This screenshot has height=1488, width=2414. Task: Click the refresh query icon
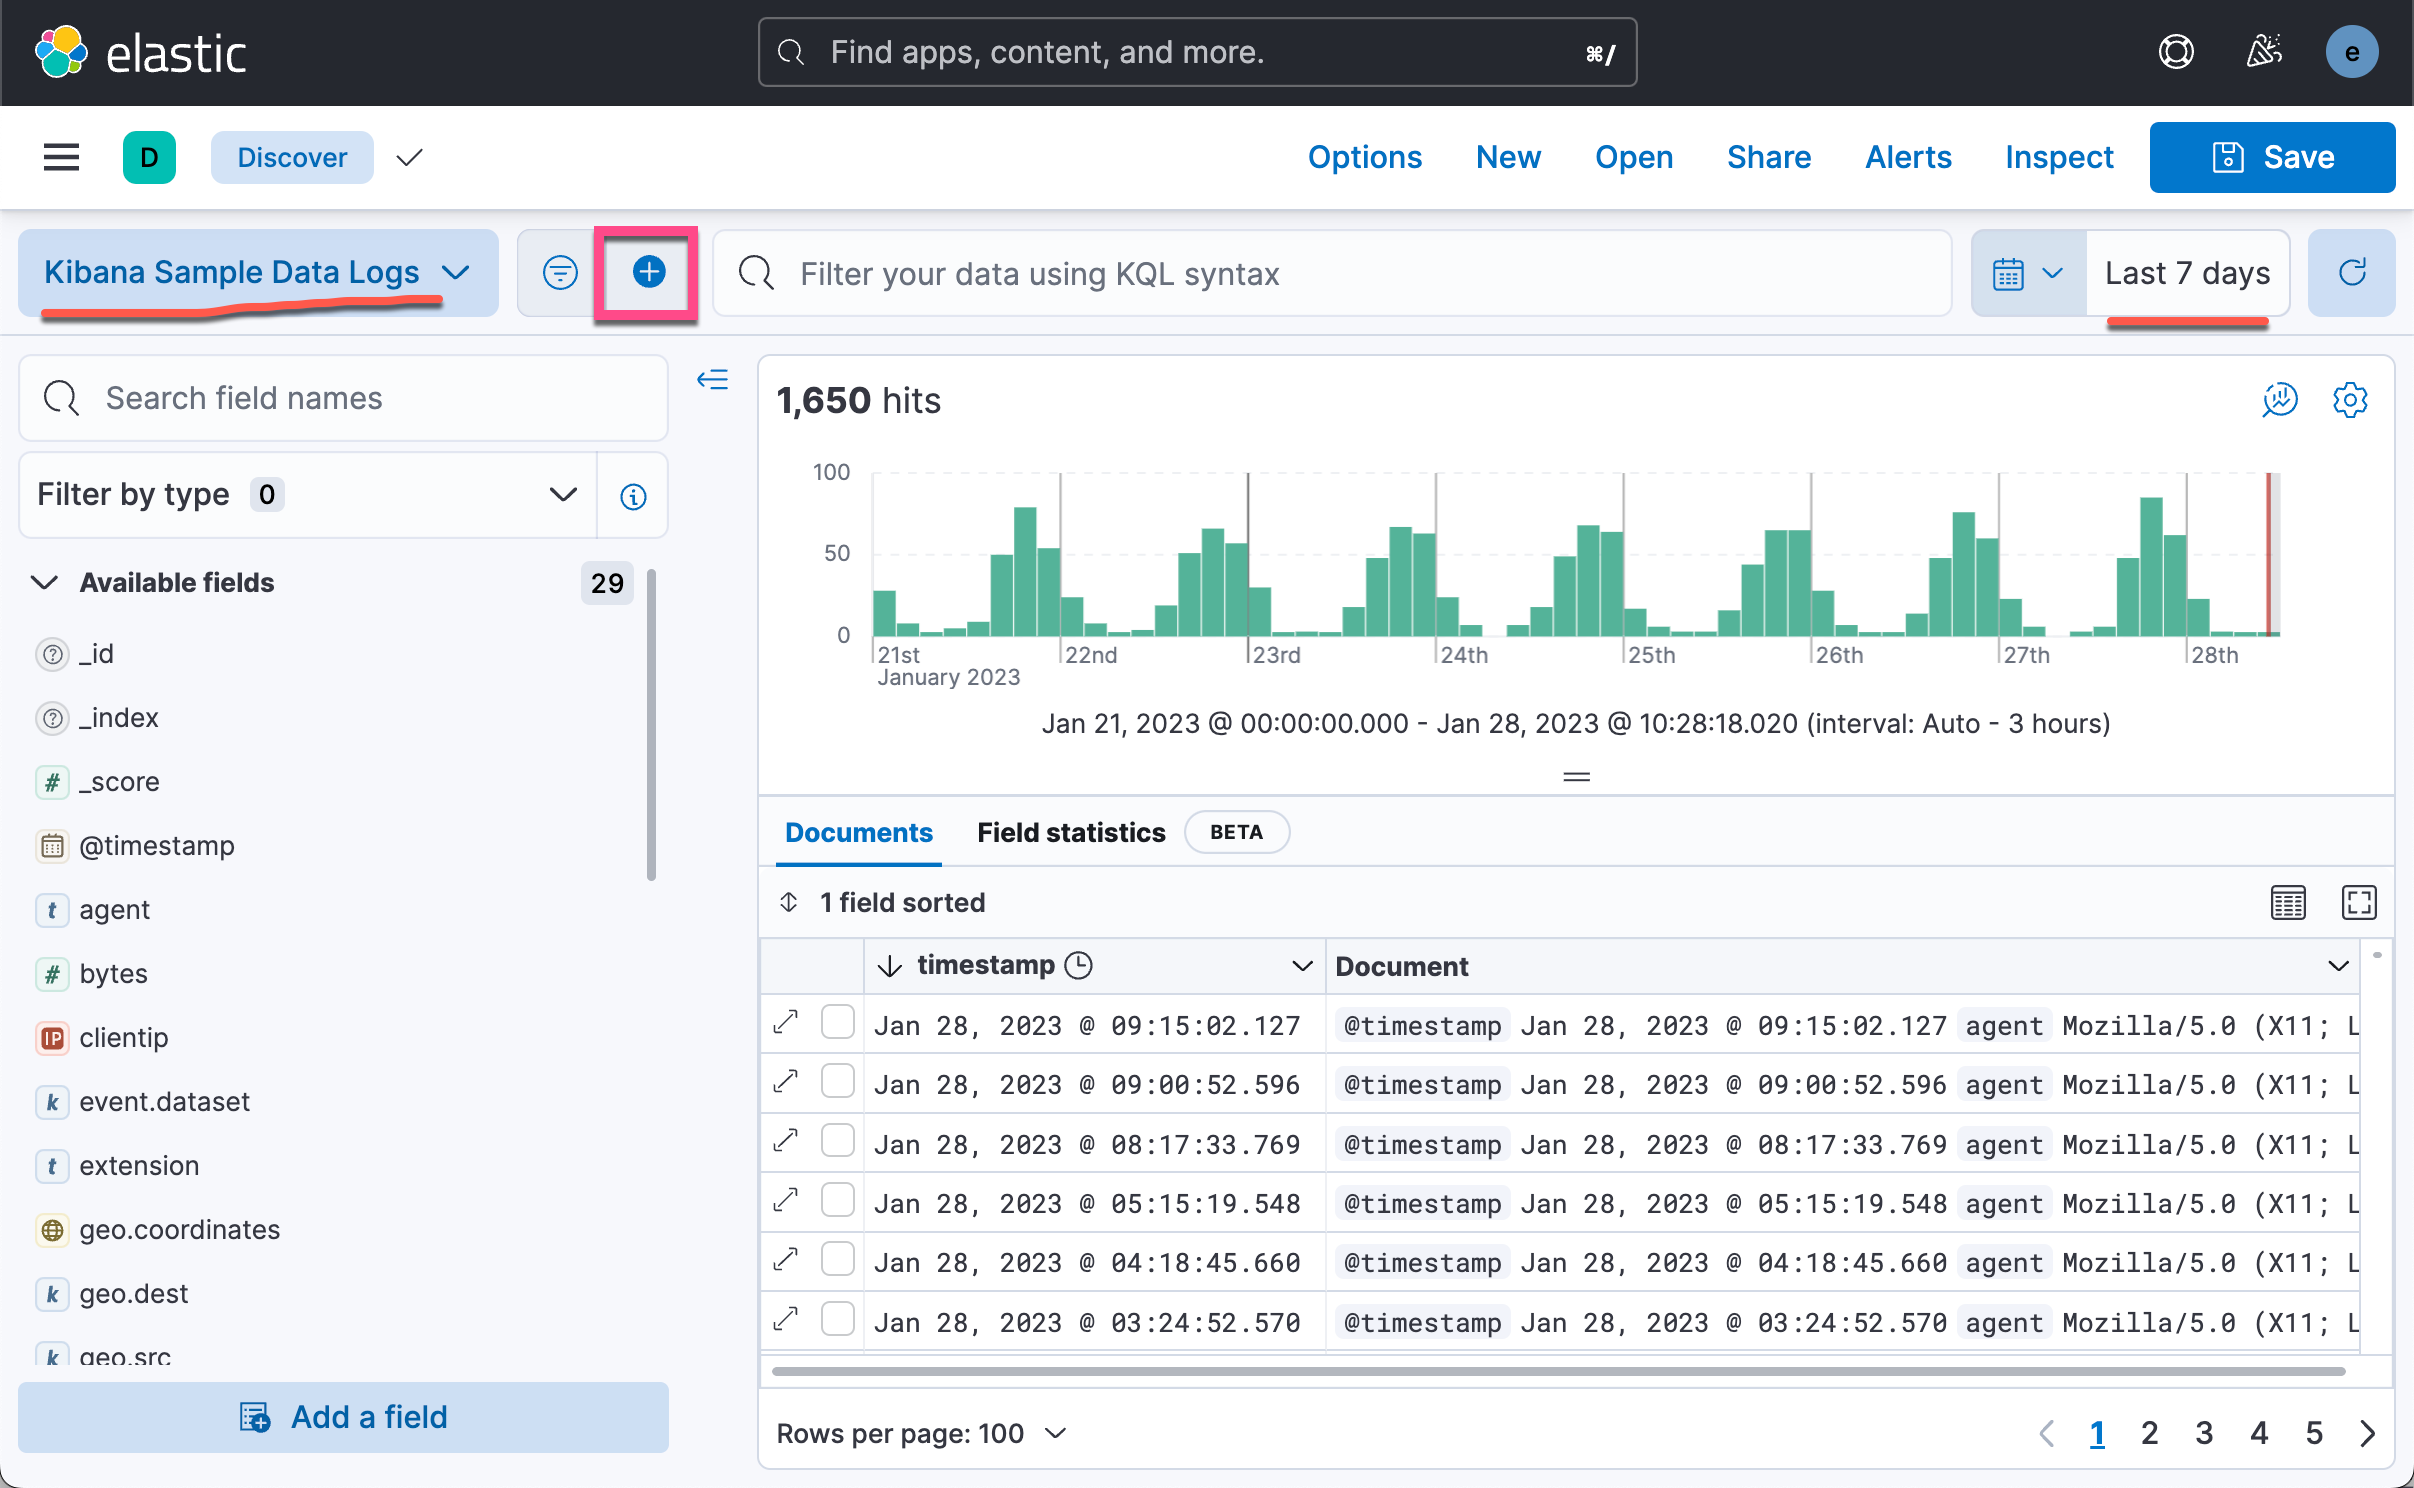2351,272
